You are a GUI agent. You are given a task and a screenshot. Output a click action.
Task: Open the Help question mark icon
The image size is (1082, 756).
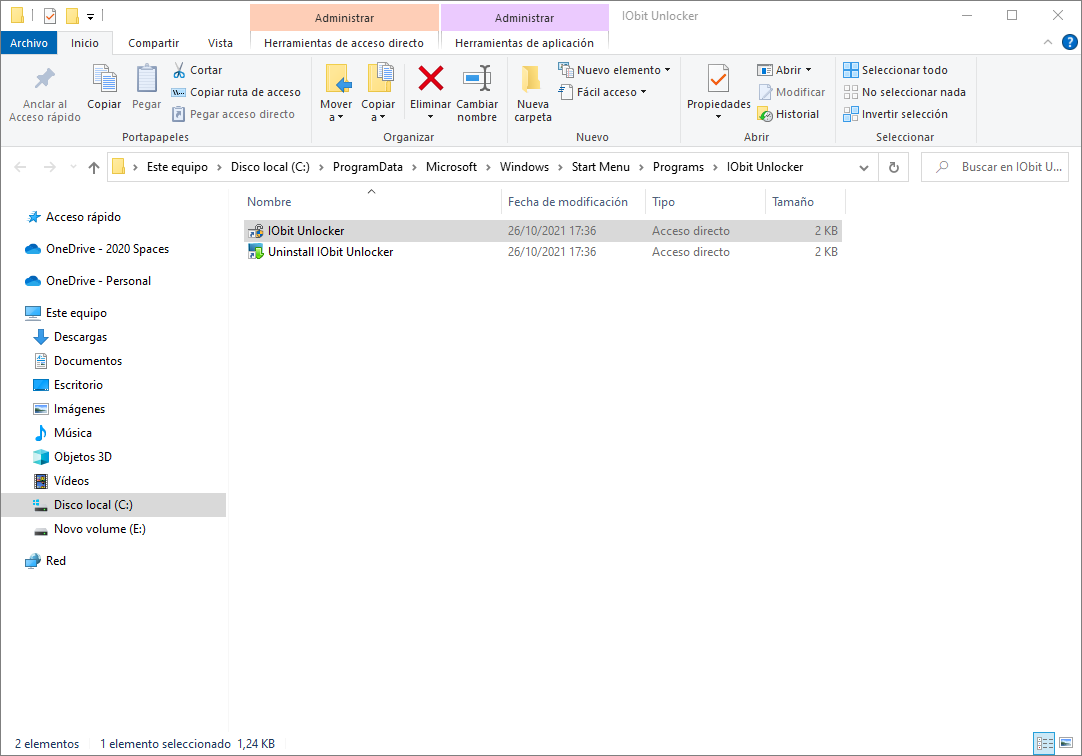tap(1070, 43)
